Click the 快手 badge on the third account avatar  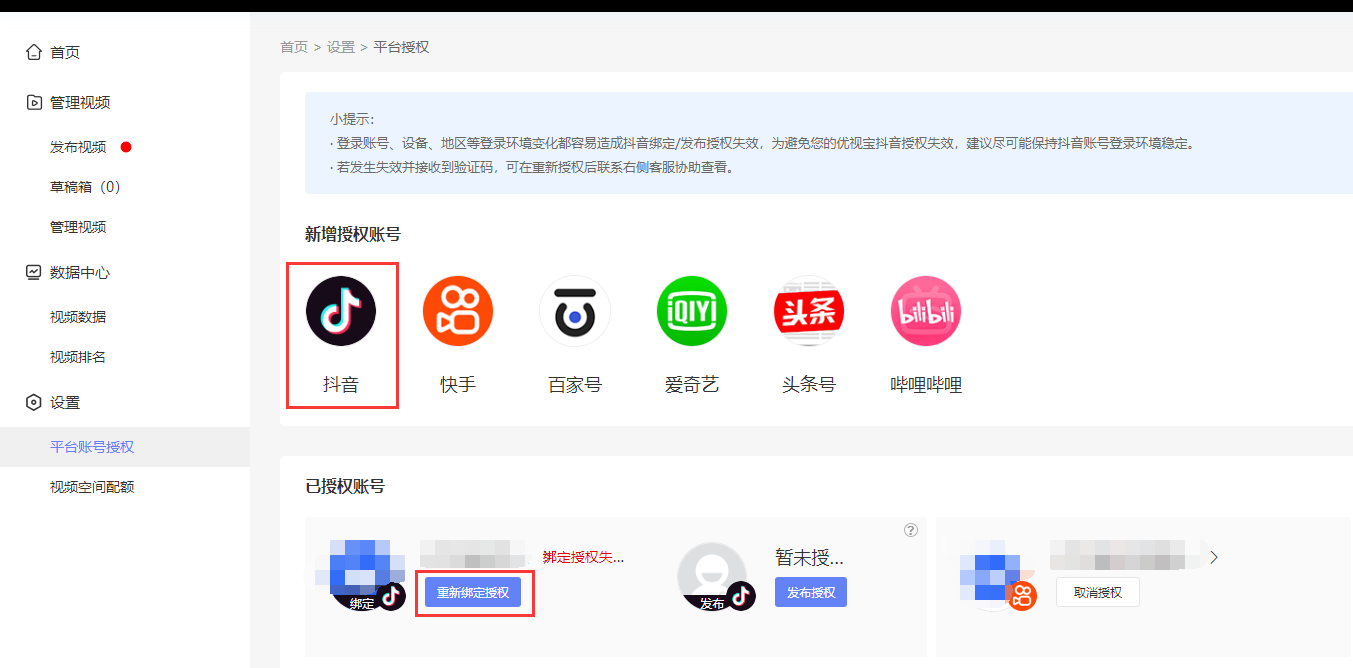pos(1022,596)
